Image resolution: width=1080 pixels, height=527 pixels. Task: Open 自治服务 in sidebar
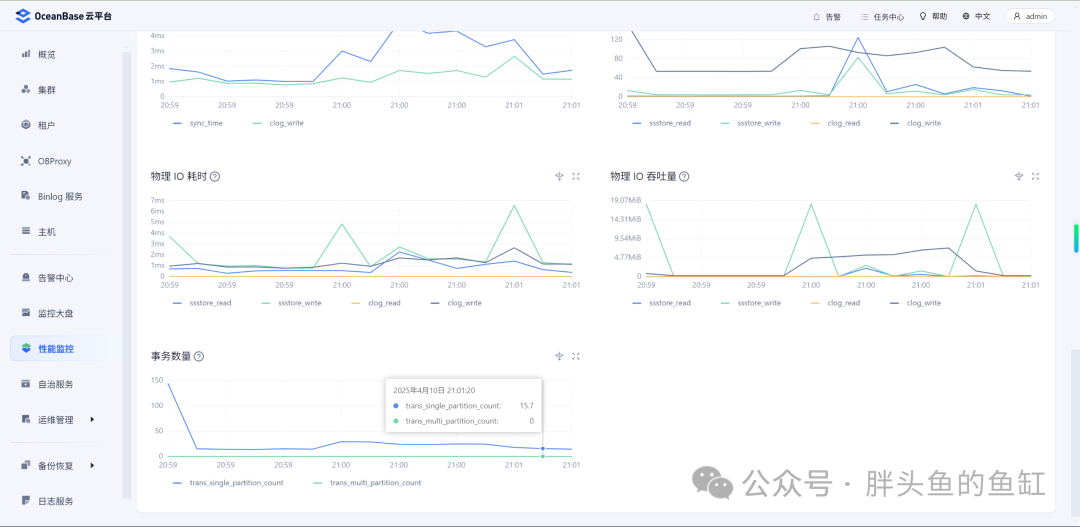pyautogui.click(x=55, y=384)
